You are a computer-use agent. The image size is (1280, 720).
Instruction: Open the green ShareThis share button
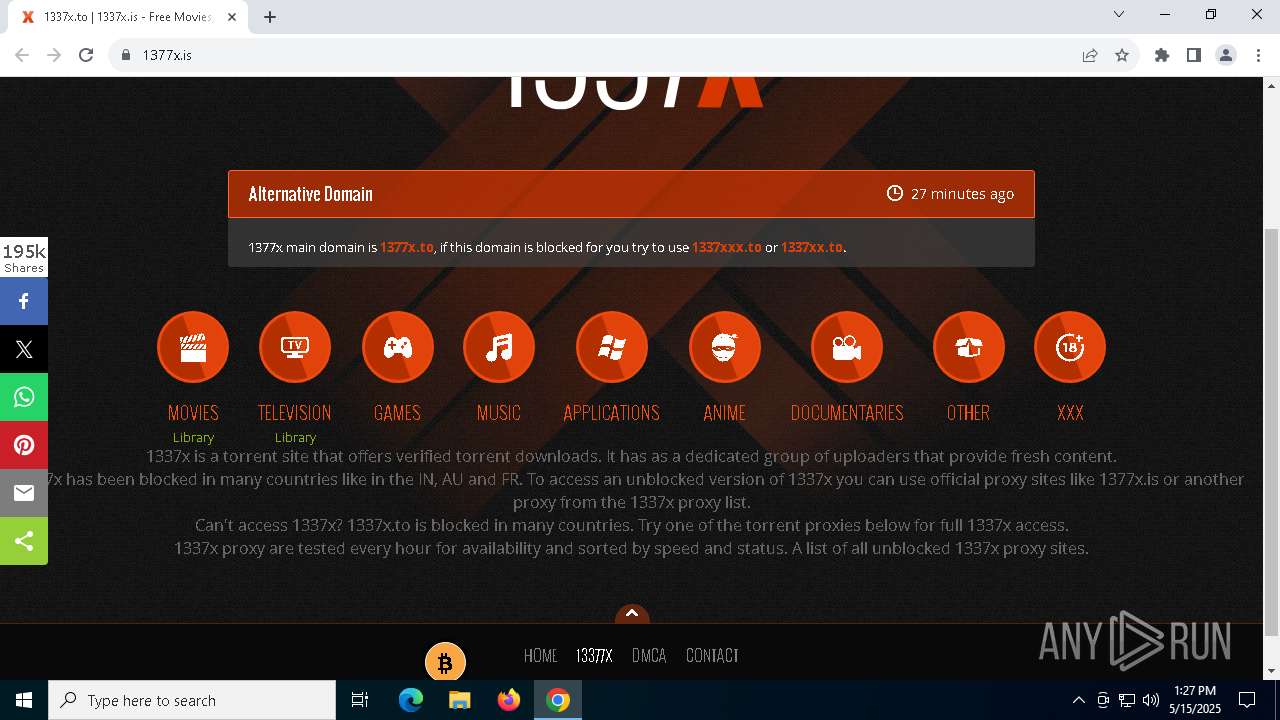tap(24, 541)
